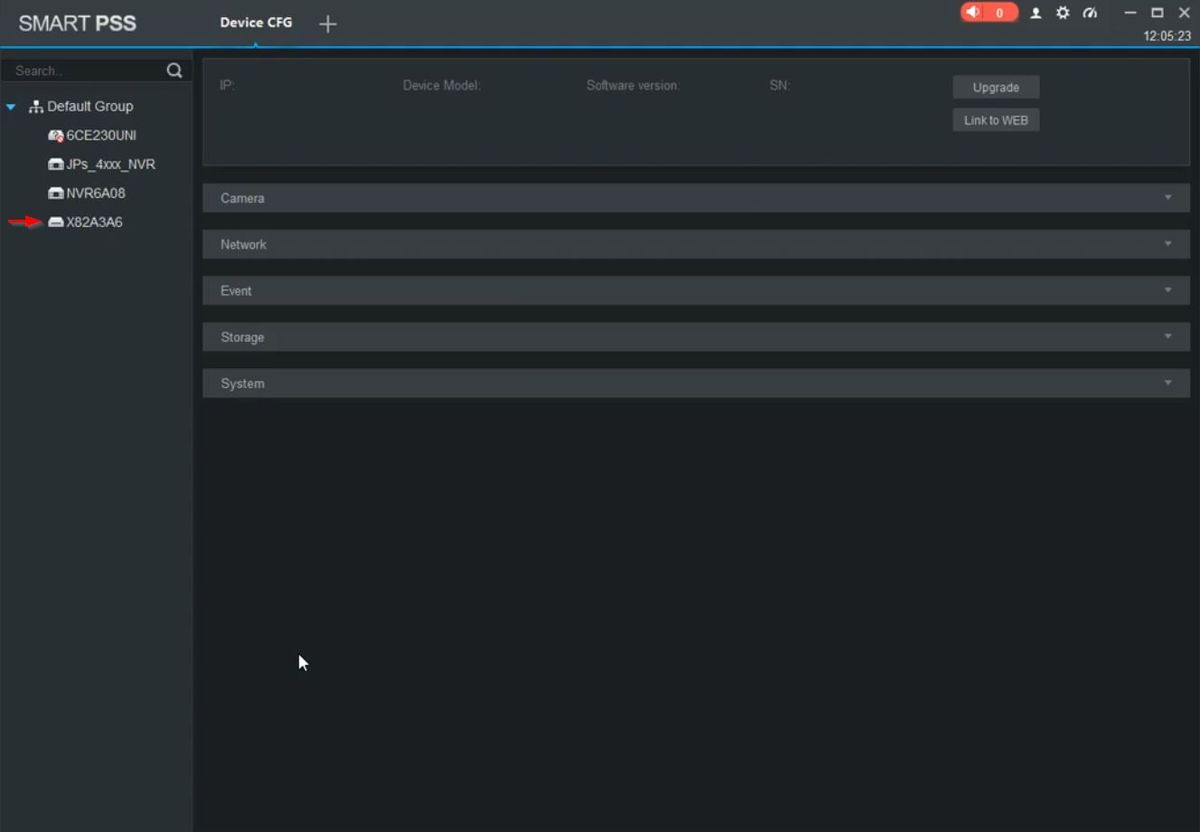Expand the Camera section
The height and width of the screenshot is (832, 1200).
coord(696,198)
